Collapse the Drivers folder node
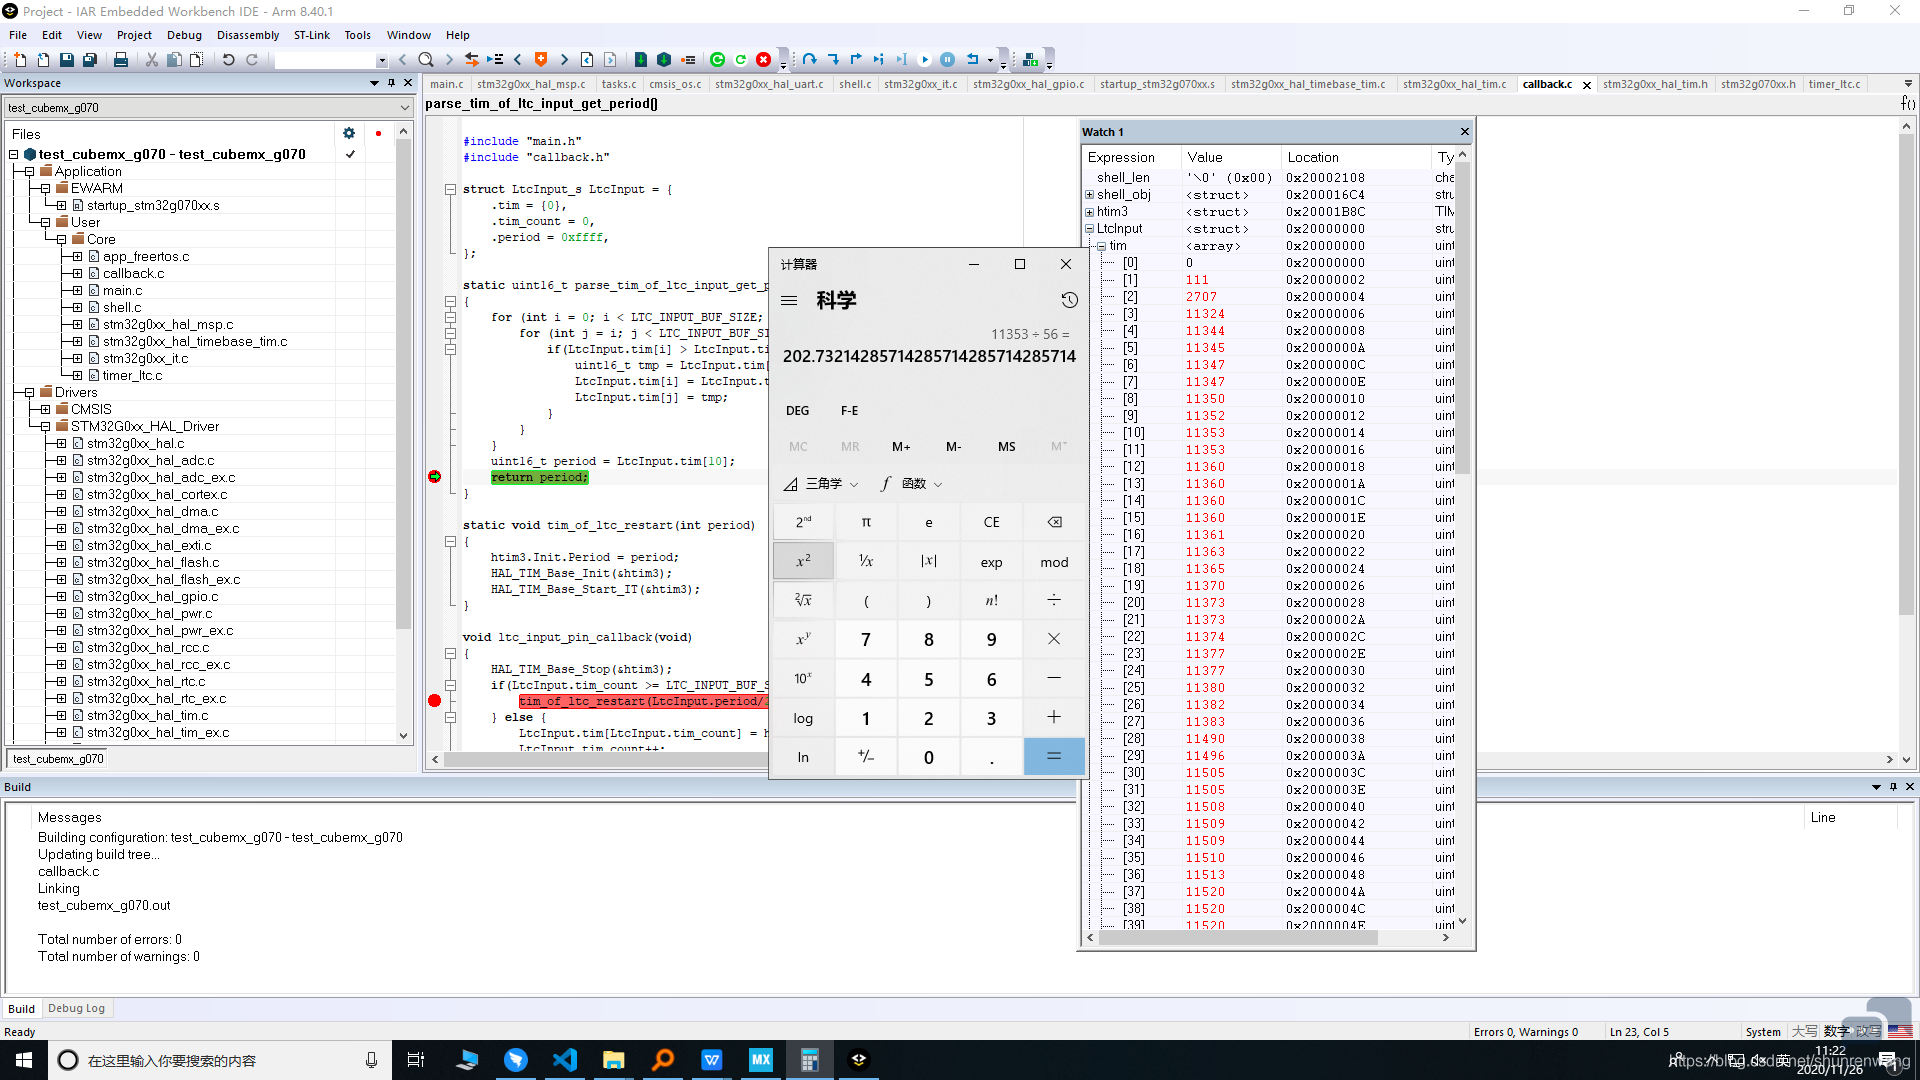Screen dimensions: 1920x1080 click(x=30, y=393)
